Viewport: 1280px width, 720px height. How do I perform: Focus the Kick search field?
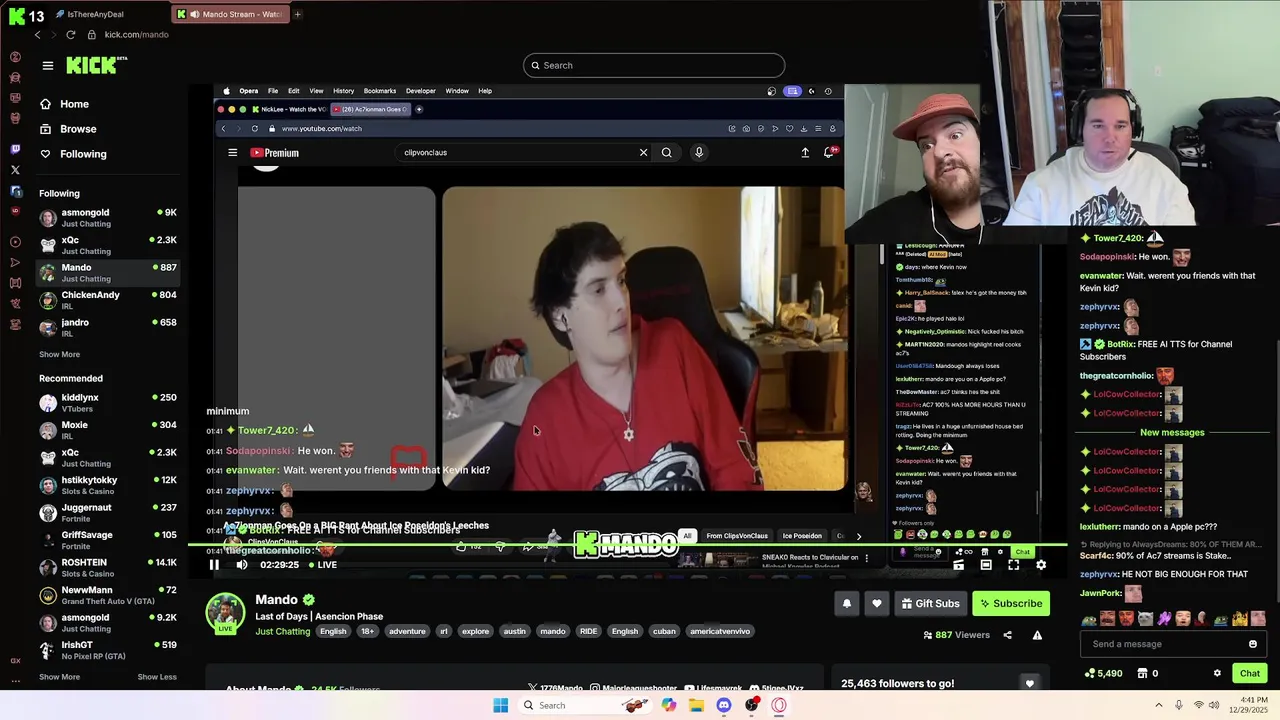(x=654, y=65)
